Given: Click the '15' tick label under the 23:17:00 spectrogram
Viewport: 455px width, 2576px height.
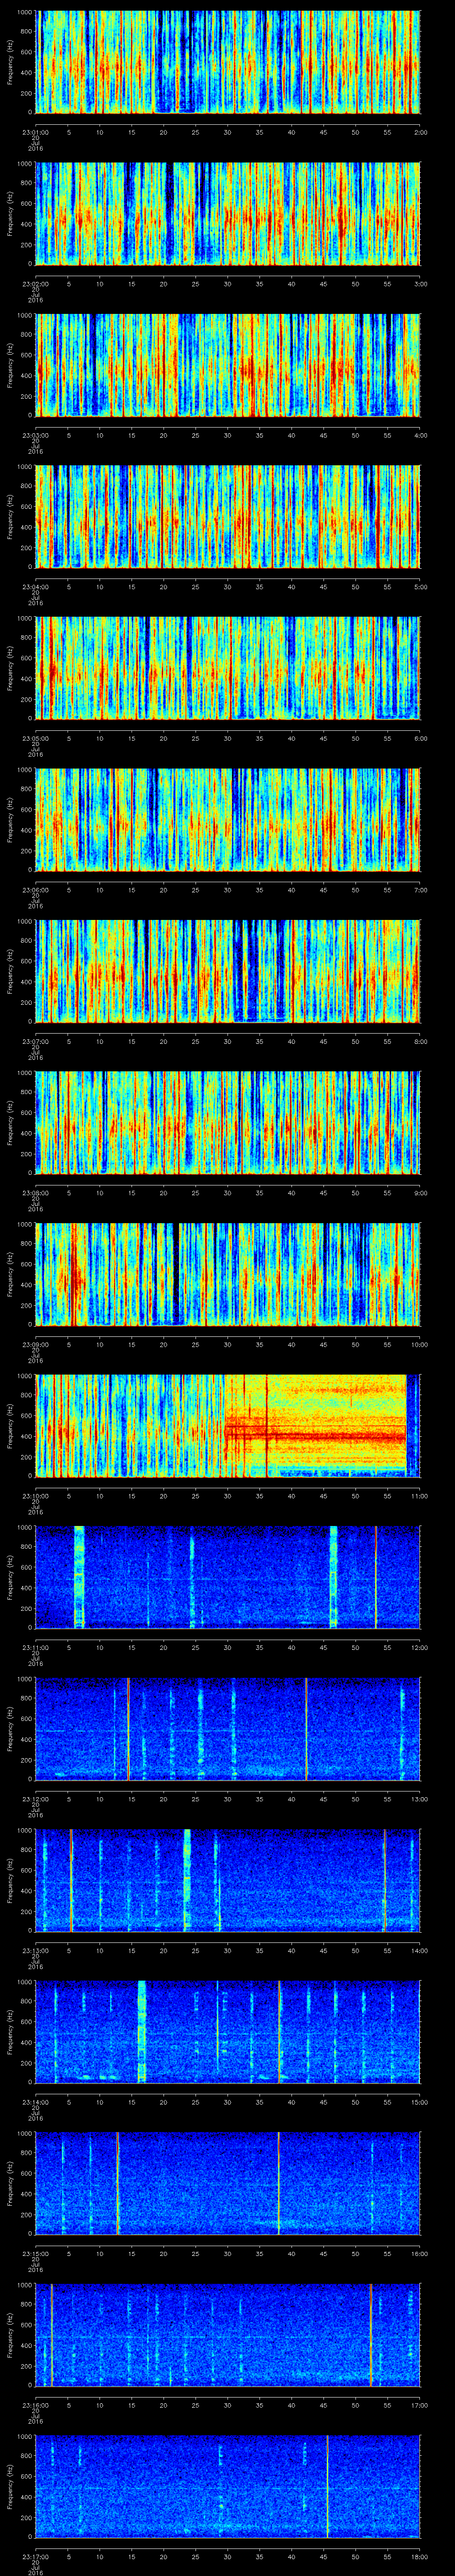Looking at the screenshot, I should click(x=131, y=2556).
